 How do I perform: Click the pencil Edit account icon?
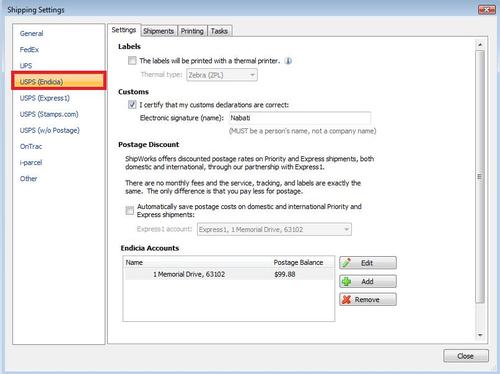pyautogui.click(x=346, y=263)
